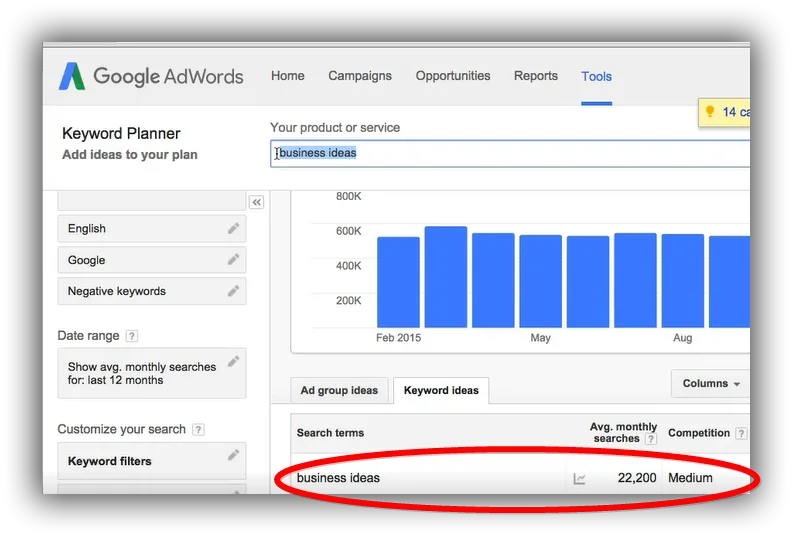Image resolution: width=792 pixels, height=536 pixels.
Task: Open the Columns dropdown
Action: 711,383
